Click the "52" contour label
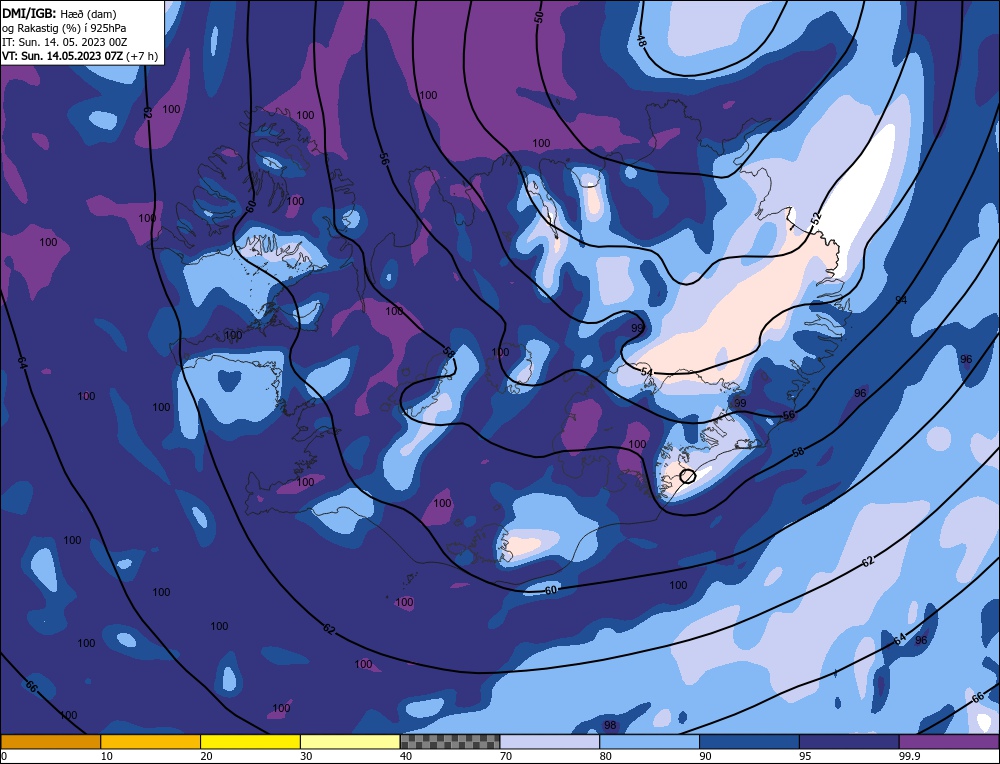 point(816,218)
